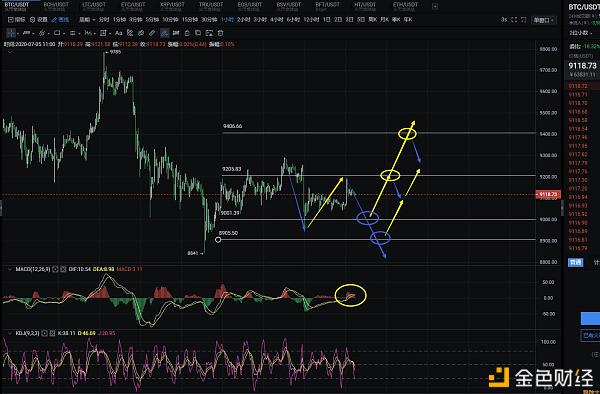
Task: Open MACD indicator settings gear
Action: tap(55, 269)
